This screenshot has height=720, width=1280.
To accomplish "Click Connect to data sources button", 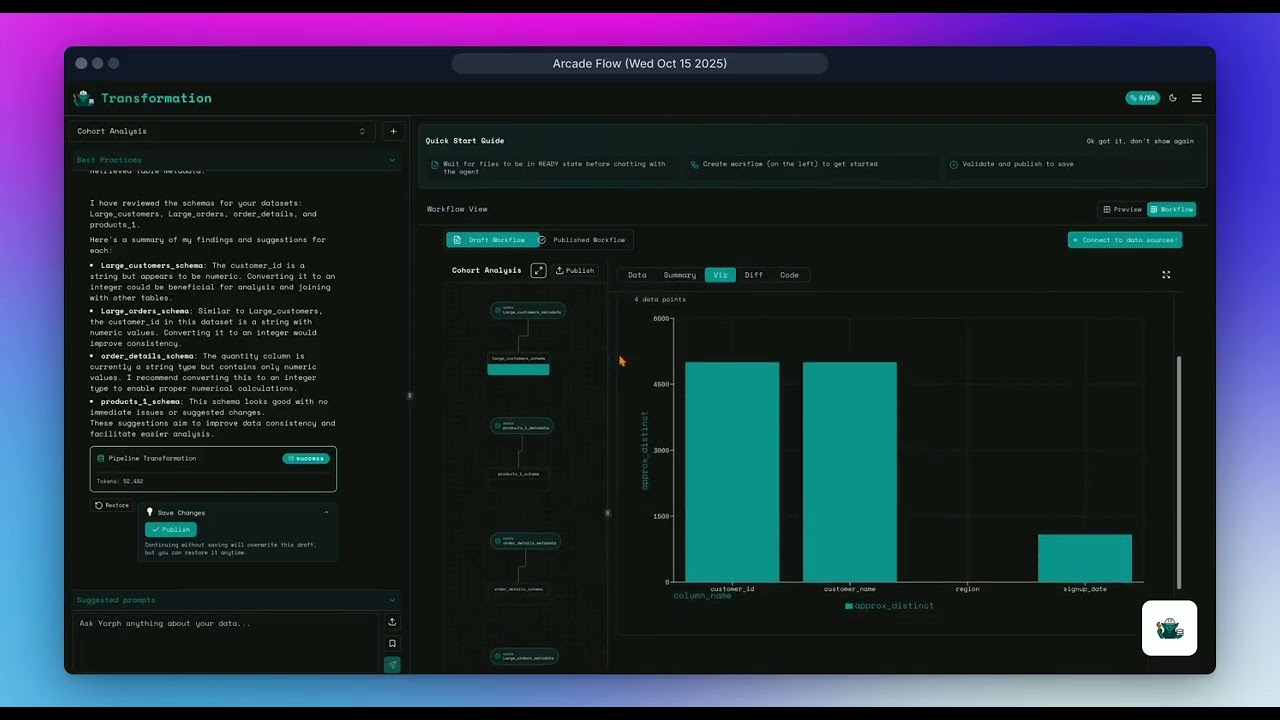I will click(x=1125, y=240).
